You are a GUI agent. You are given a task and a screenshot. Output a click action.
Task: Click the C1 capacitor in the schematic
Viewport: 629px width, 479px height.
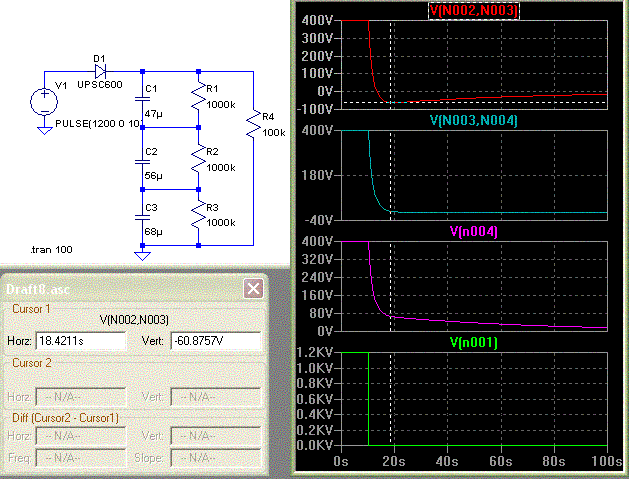pyautogui.click(x=142, y=102)
